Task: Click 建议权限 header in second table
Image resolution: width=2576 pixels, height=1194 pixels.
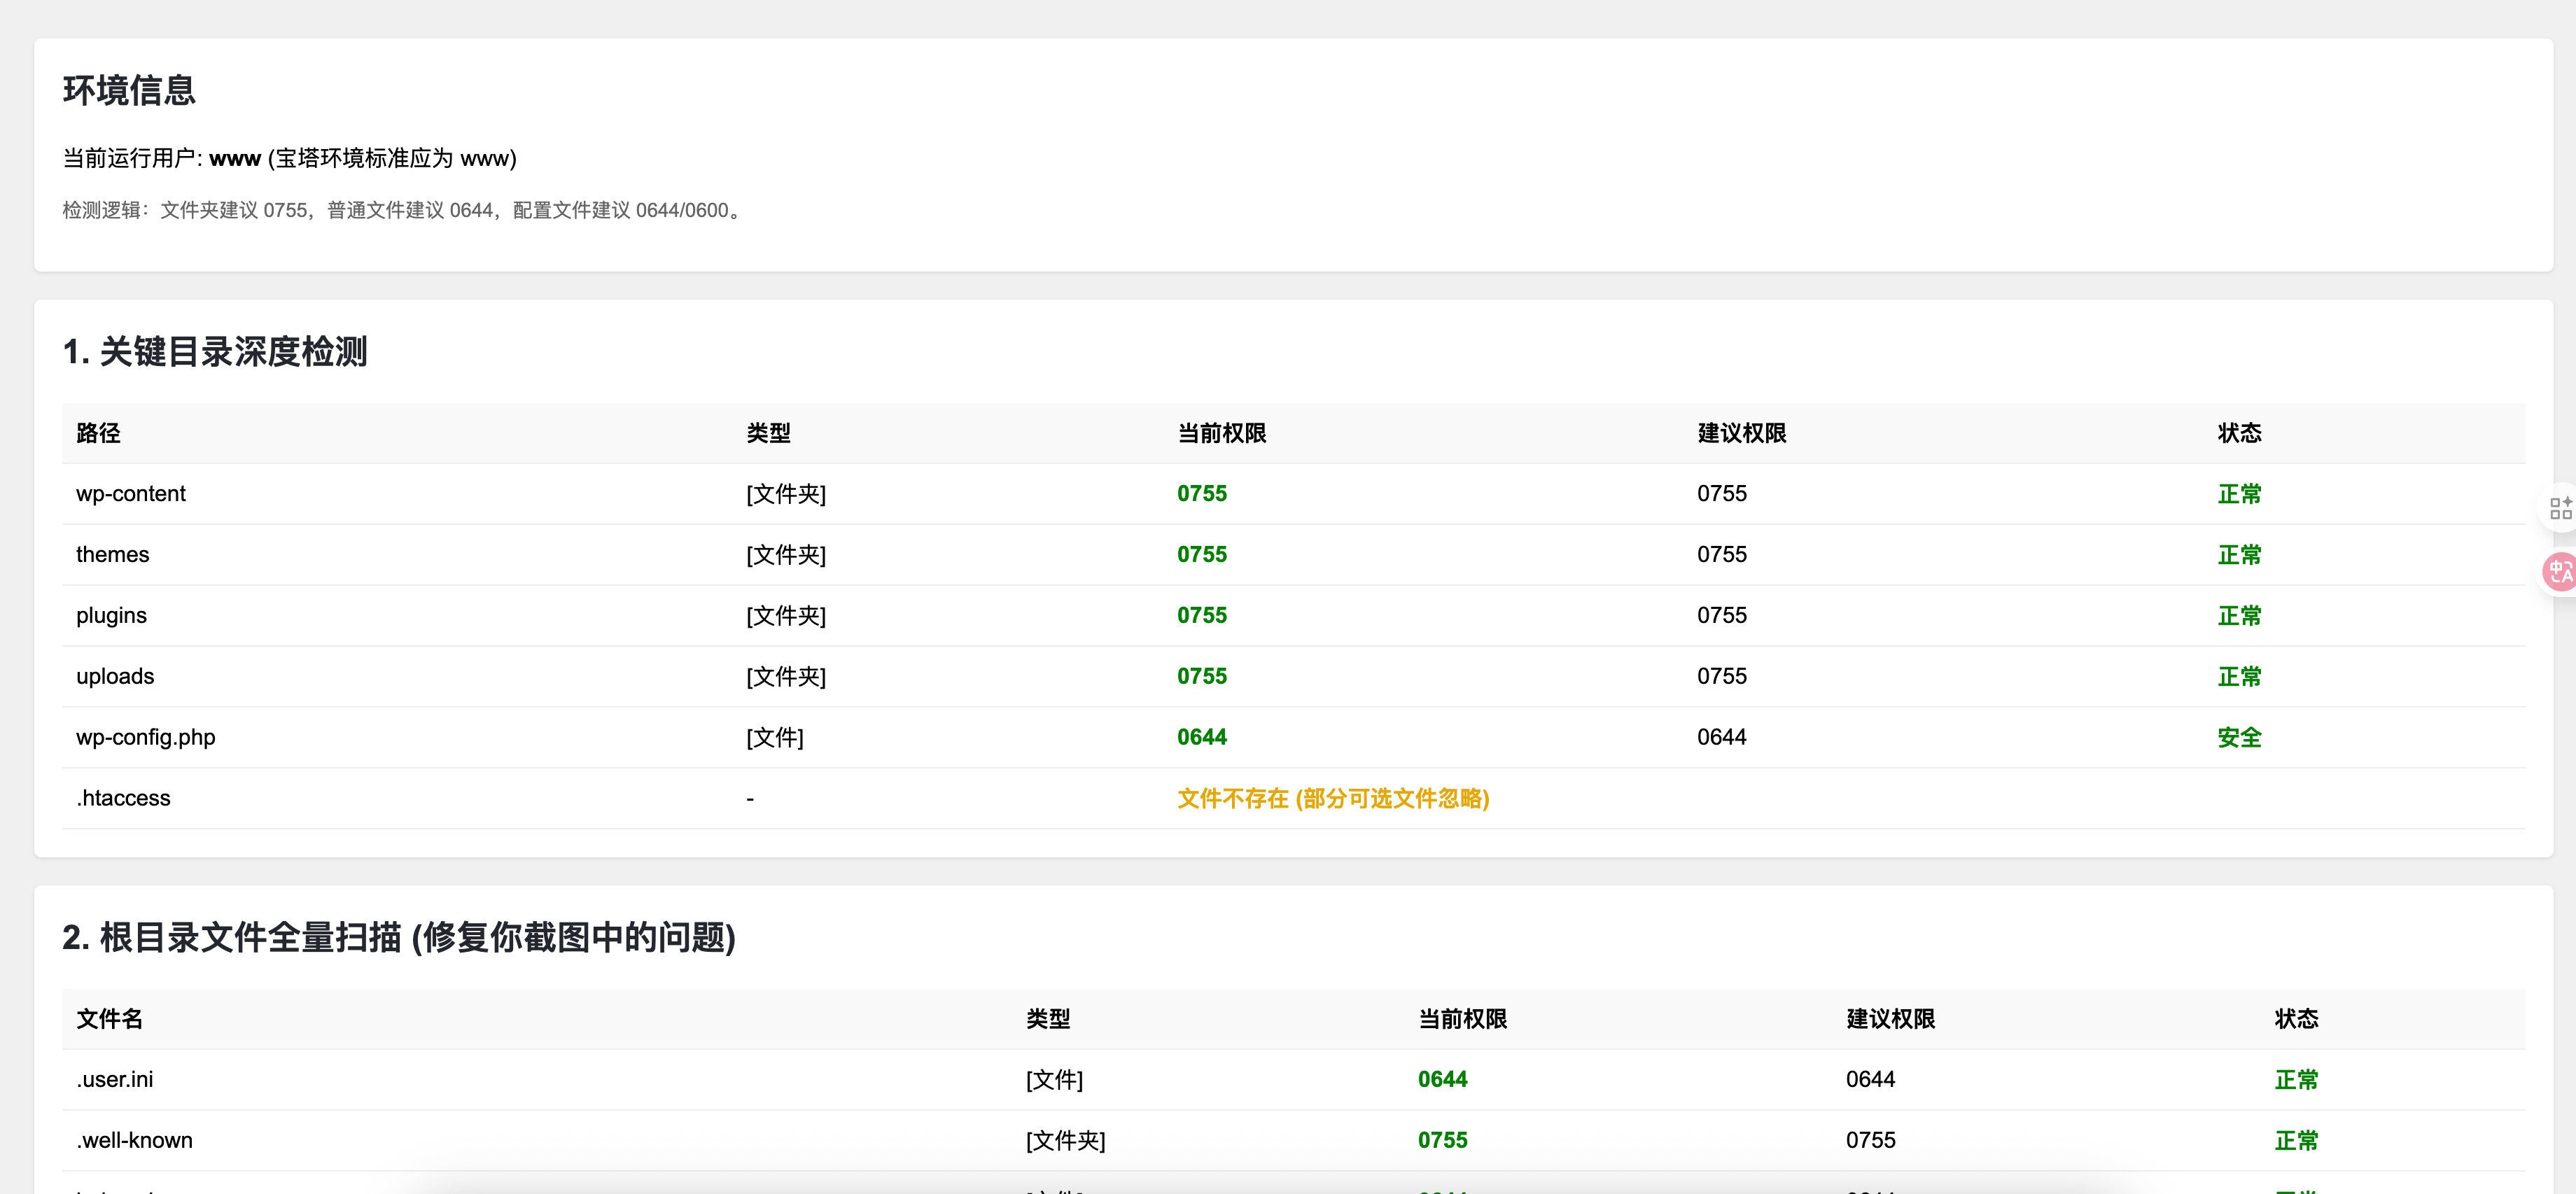Action: 1889,1019
